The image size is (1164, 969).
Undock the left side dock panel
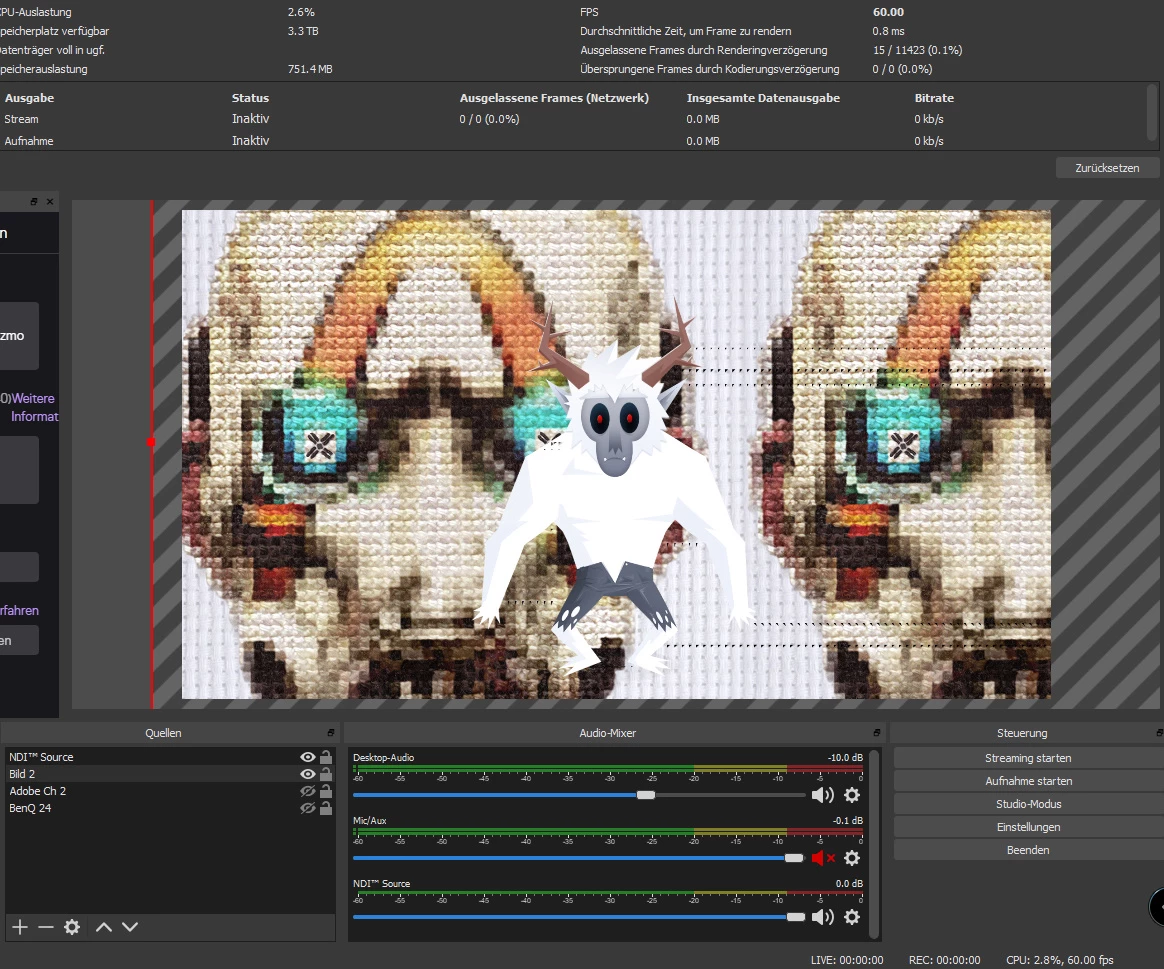point(33,202)
